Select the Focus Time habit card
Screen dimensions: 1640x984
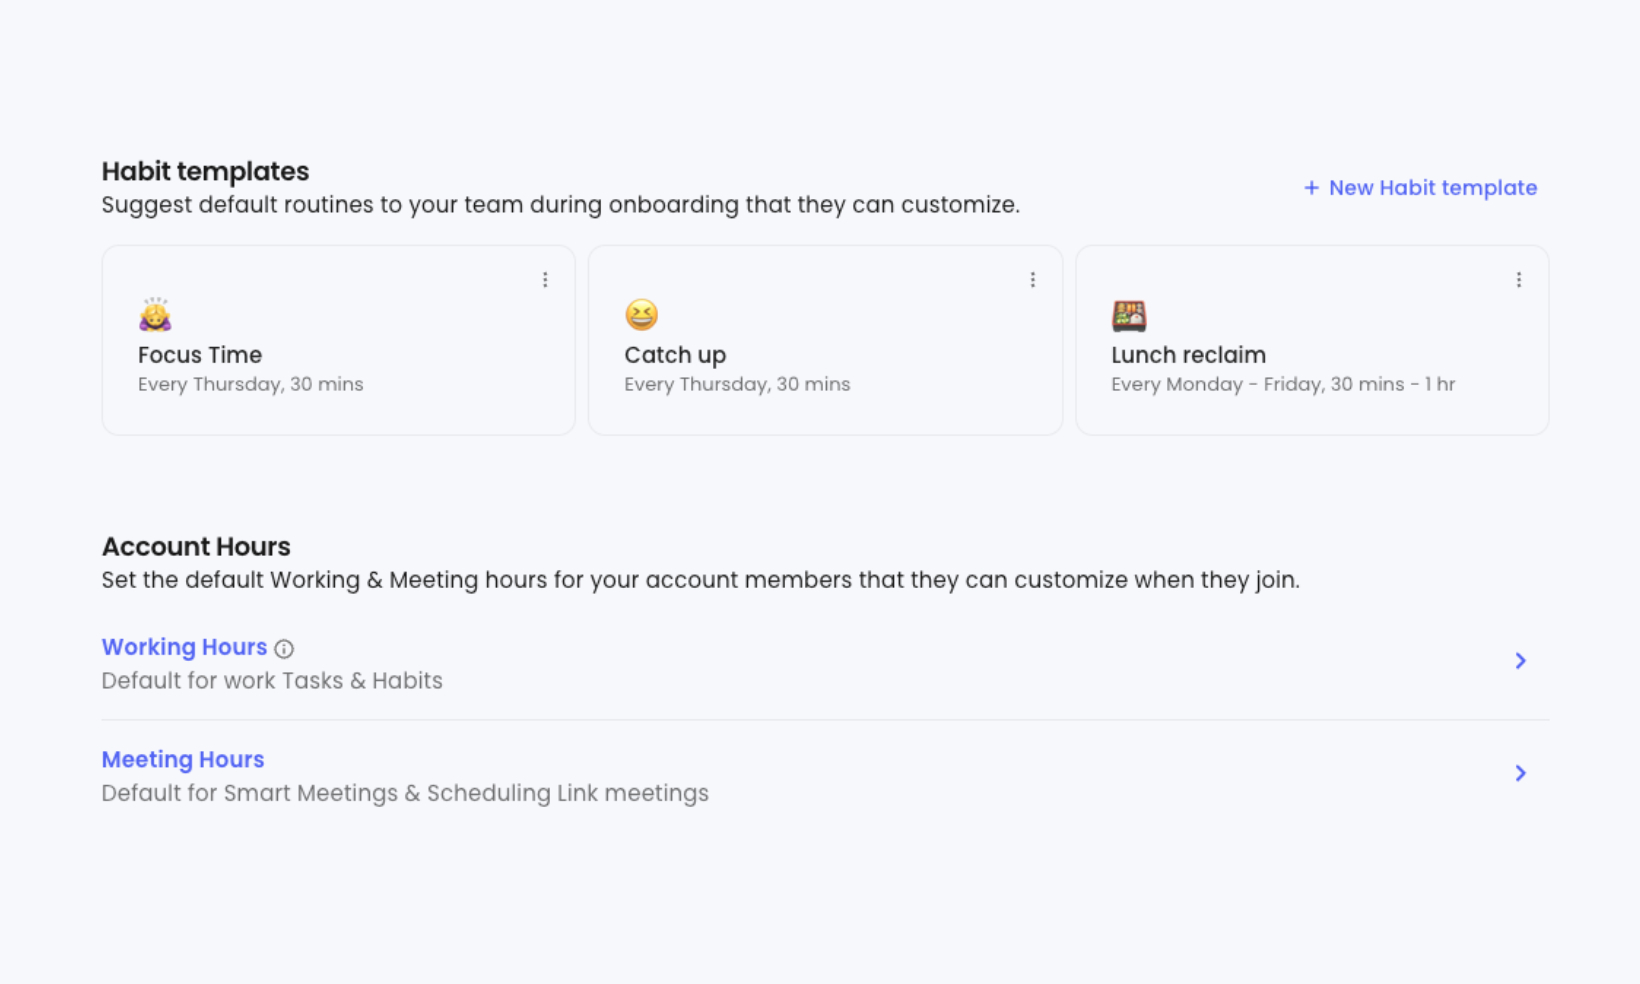tap(339, 340)
